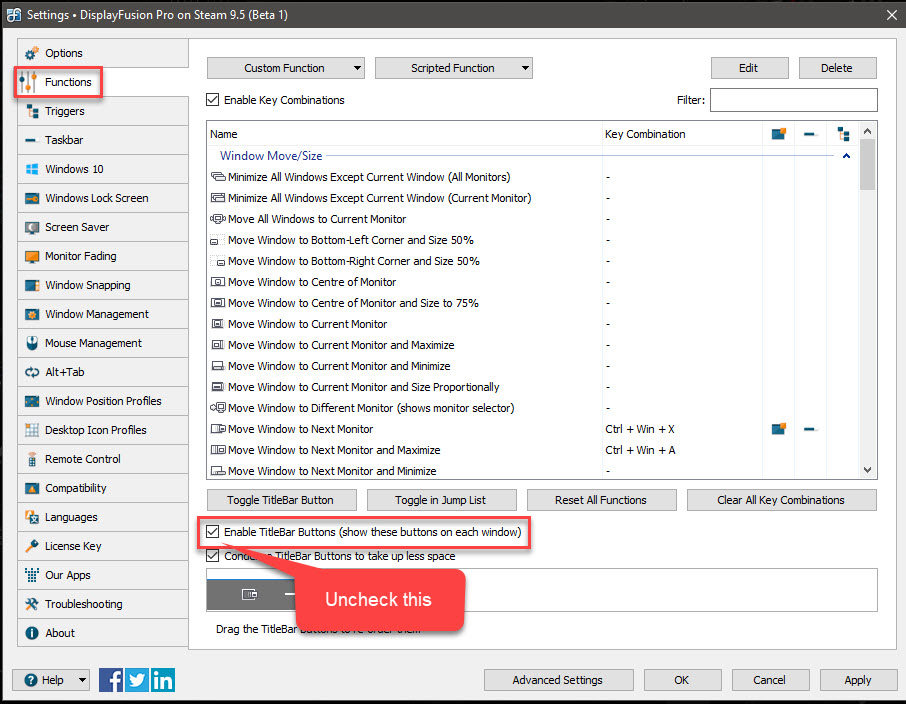Click the Reset All Functions button

601,500
